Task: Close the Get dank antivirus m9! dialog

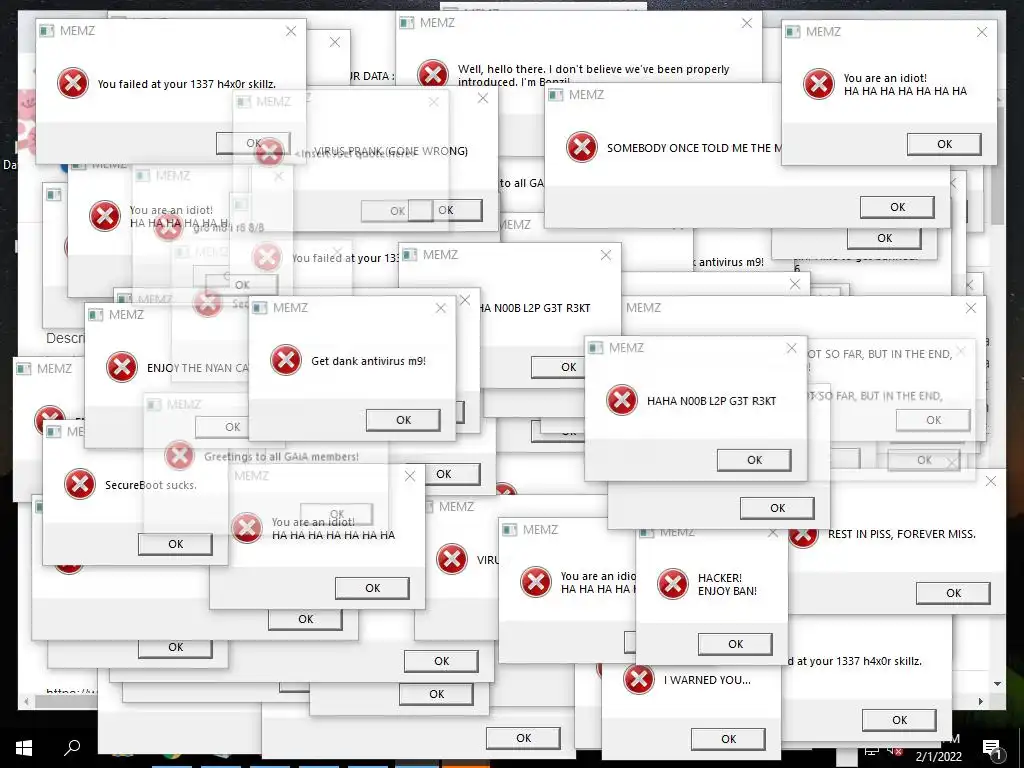Action: tap(441, 308)
